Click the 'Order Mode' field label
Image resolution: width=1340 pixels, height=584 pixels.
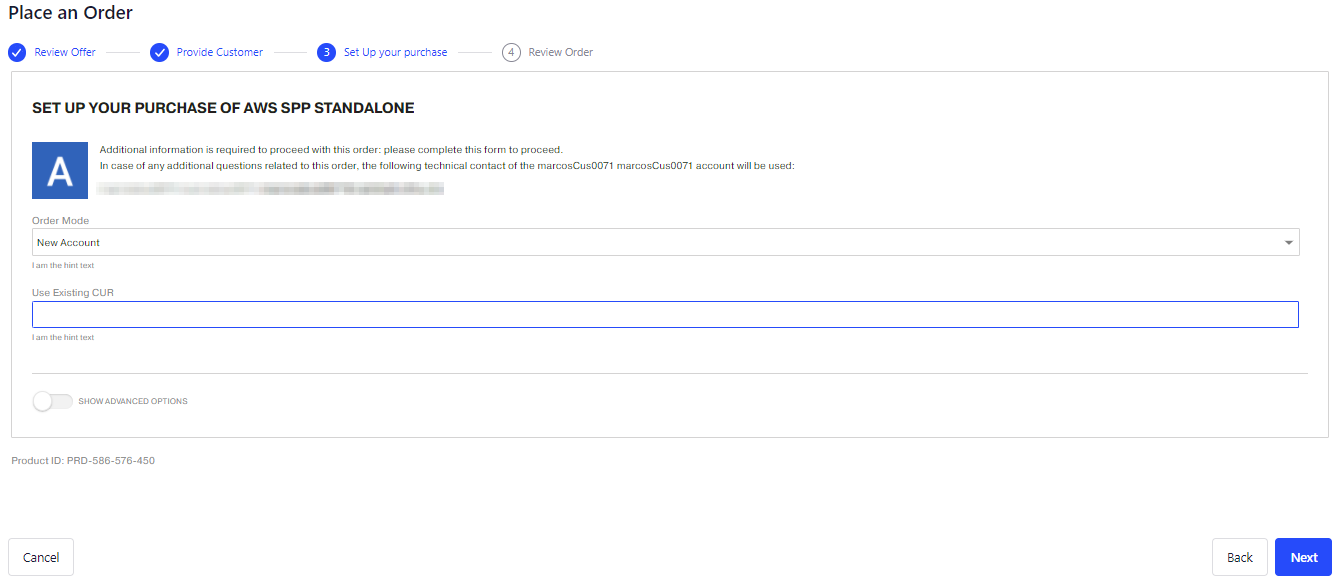pyautogui.click(x=61, y=220)
